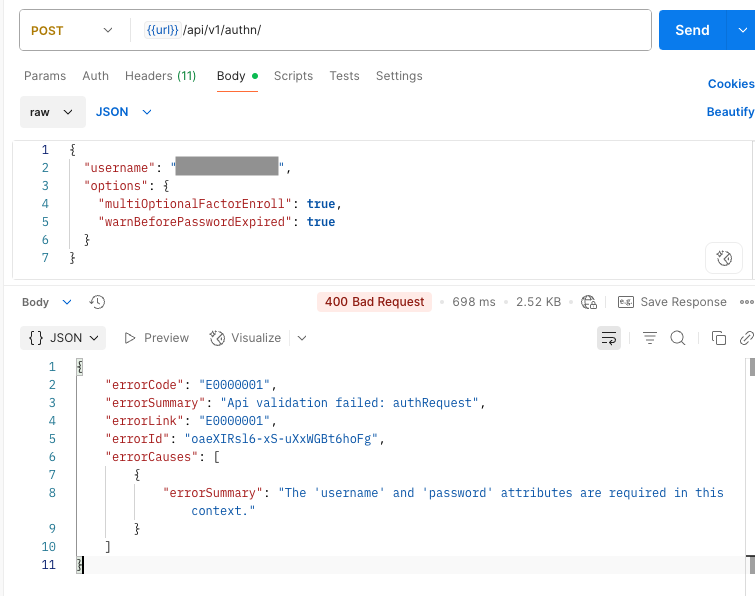
Task: Search within the response body
Action: [x=677, y=338]
